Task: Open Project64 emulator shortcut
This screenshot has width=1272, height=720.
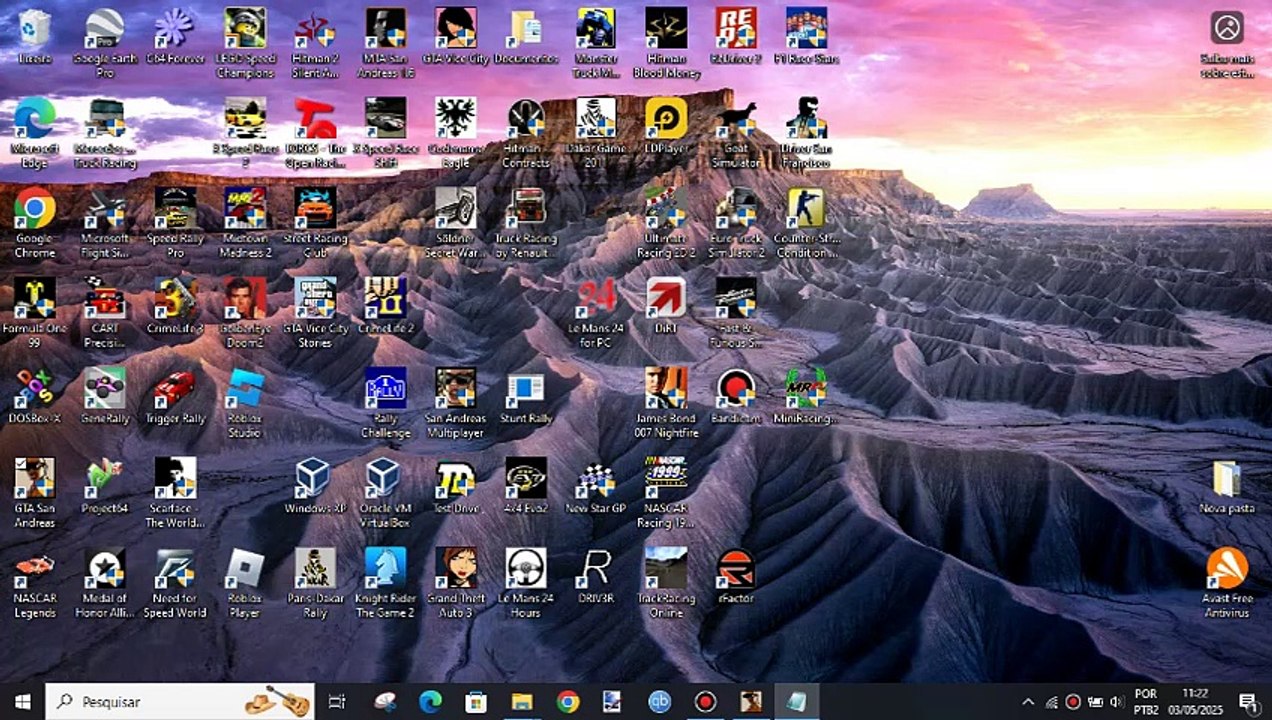Action: [105, 488]
